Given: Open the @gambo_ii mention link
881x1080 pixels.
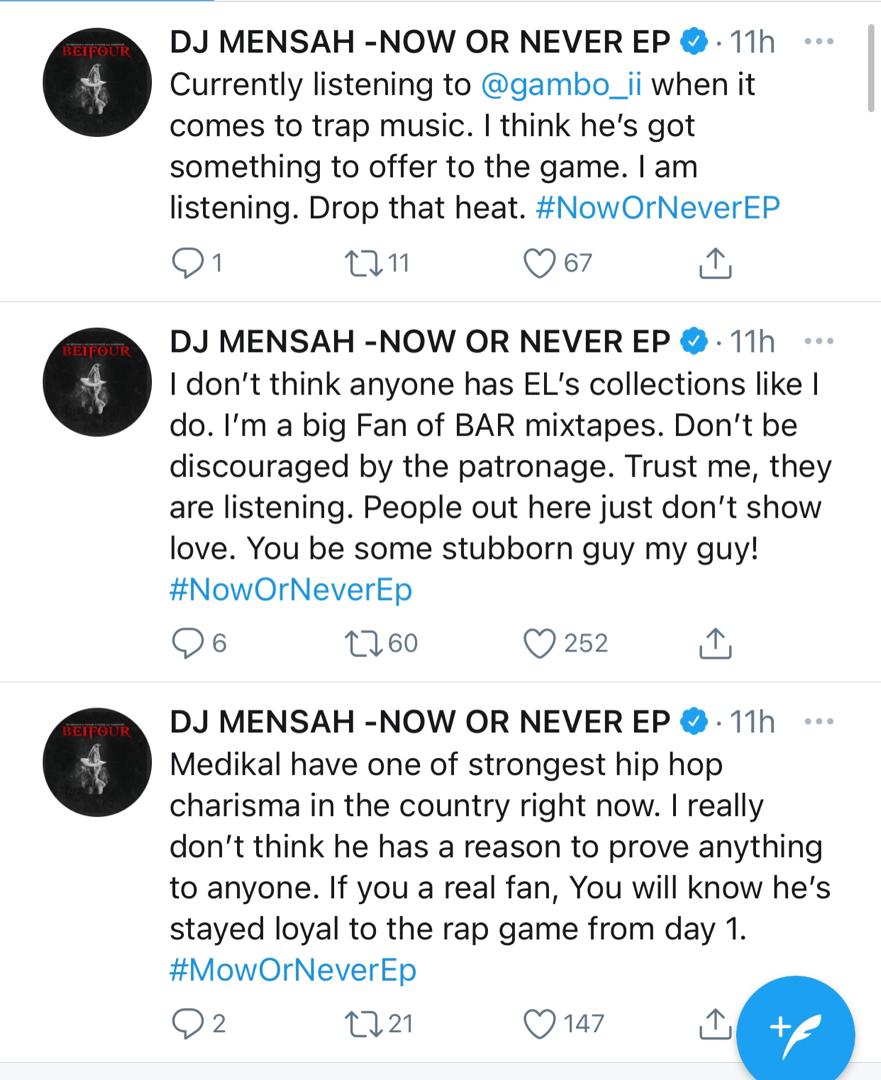Looking at the screenshot, I should (x=561, y=85).
